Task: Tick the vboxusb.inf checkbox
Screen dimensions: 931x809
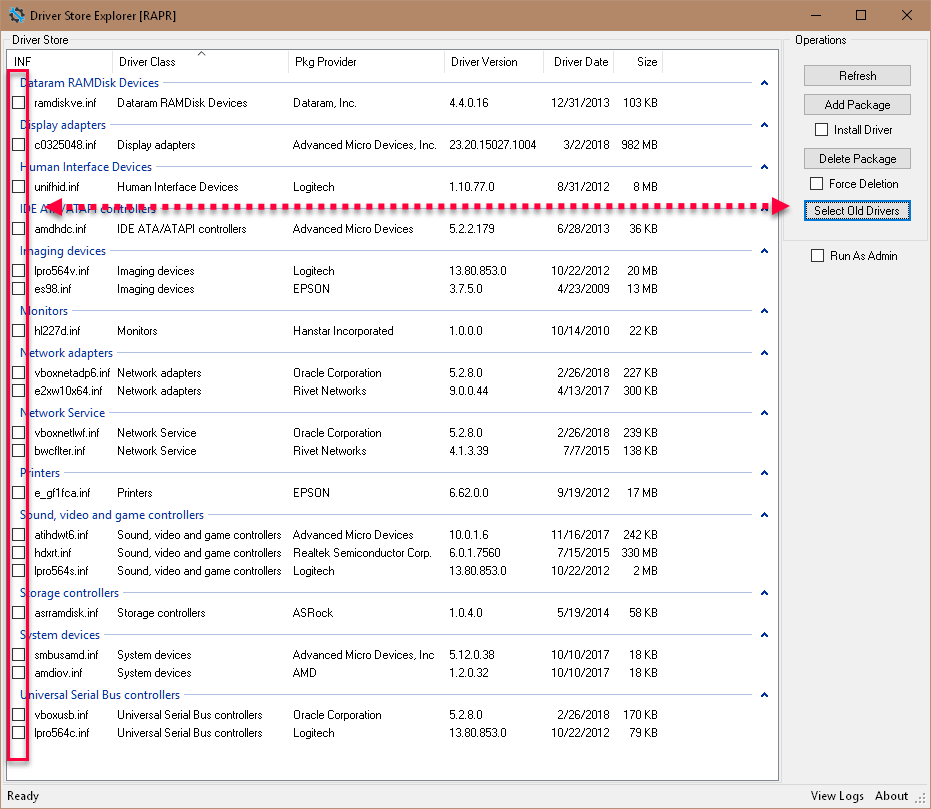Action: click(x=18, y=715)
